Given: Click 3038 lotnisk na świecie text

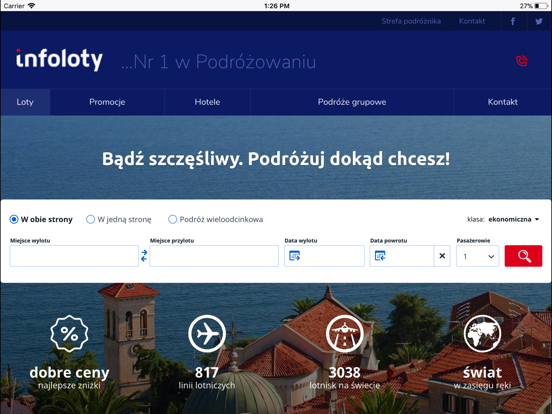Looking at the screenshot, I should coord(345,378).
